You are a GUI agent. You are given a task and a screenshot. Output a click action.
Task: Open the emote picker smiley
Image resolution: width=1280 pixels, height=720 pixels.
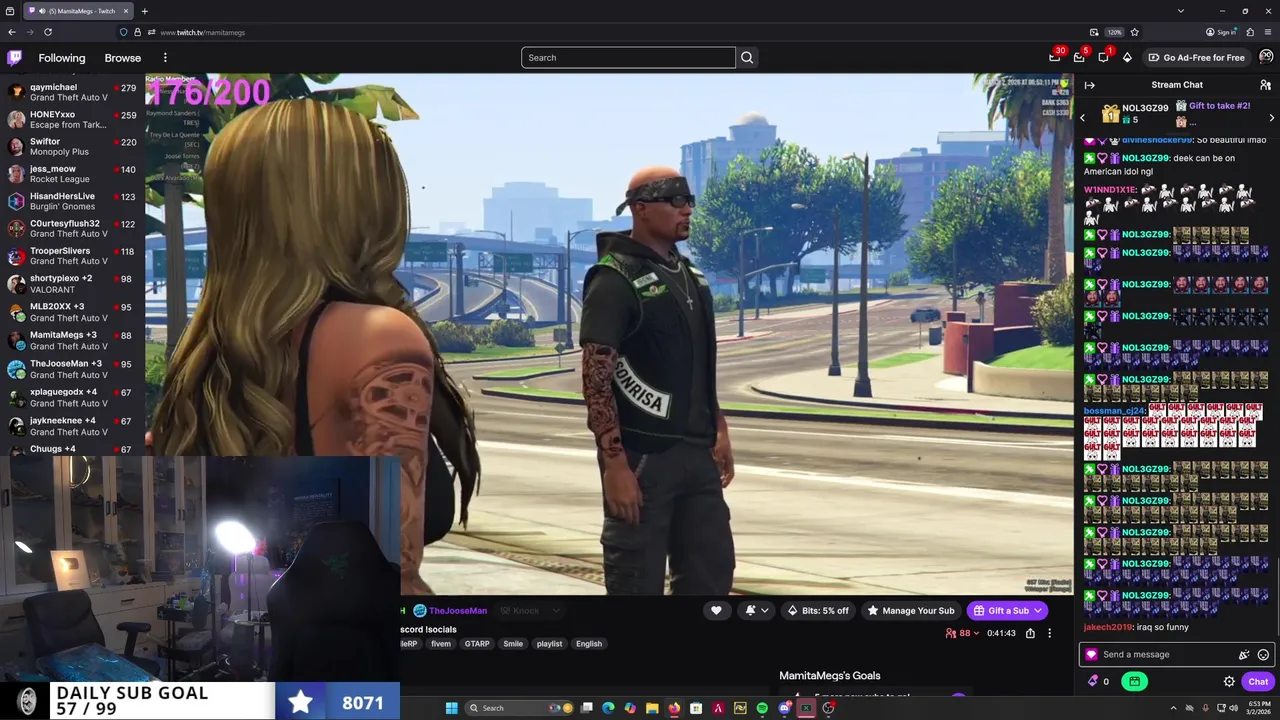pyautogui.click(x=1263, y=655)
